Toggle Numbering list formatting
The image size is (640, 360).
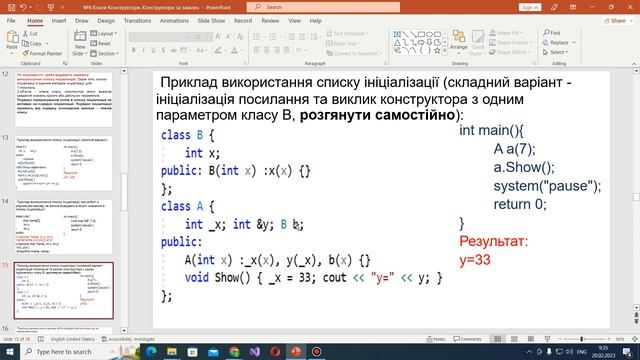click(274, 37)
